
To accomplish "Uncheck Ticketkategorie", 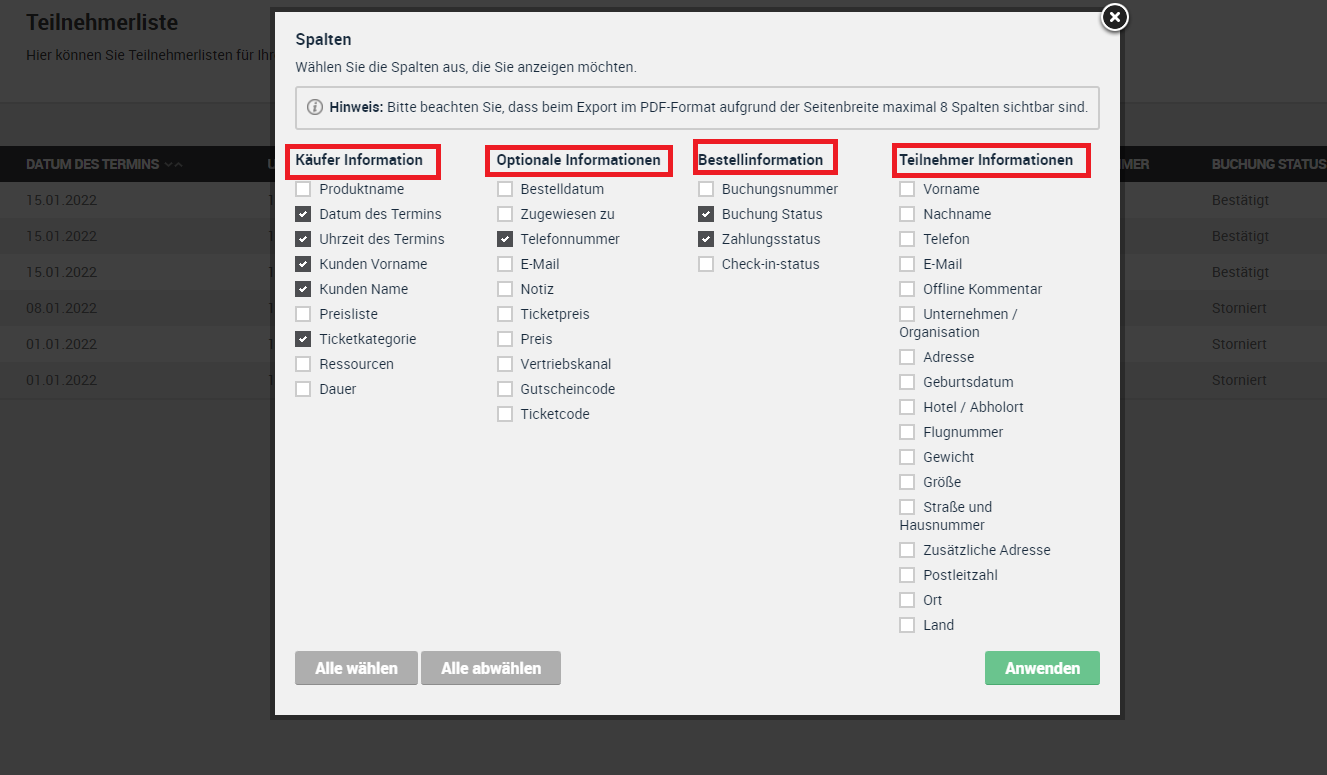I will [x=303, y=339].
